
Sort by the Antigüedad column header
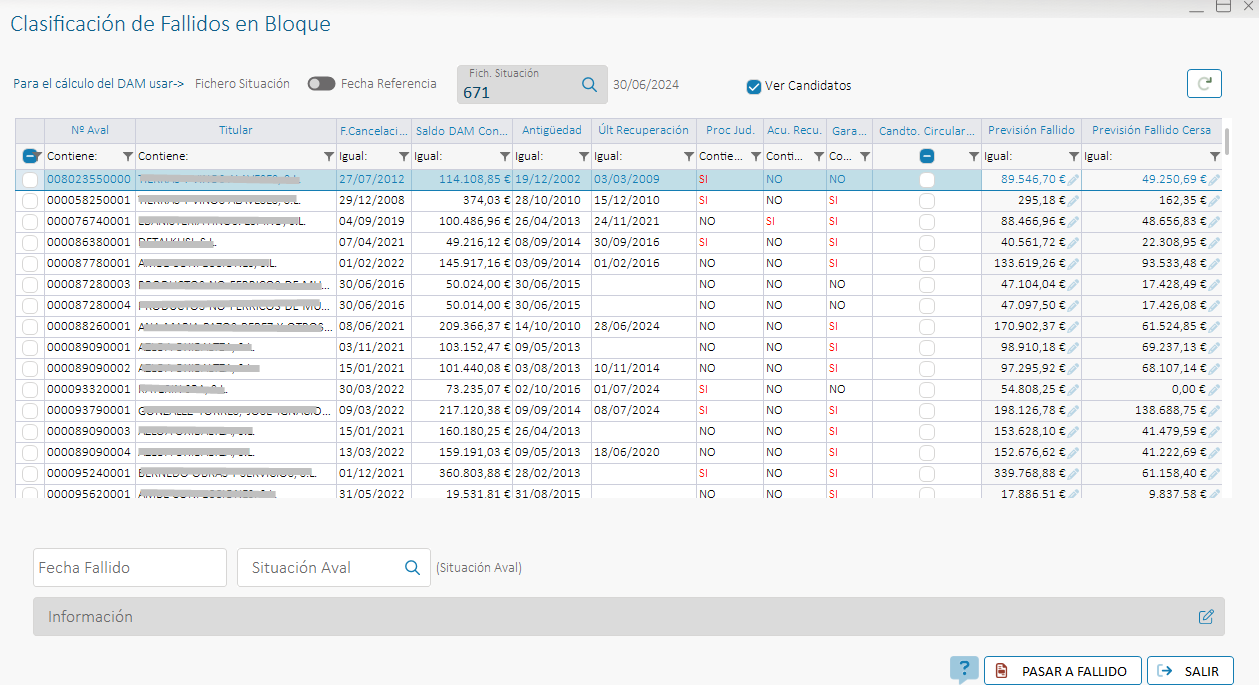tap(552, 130)
